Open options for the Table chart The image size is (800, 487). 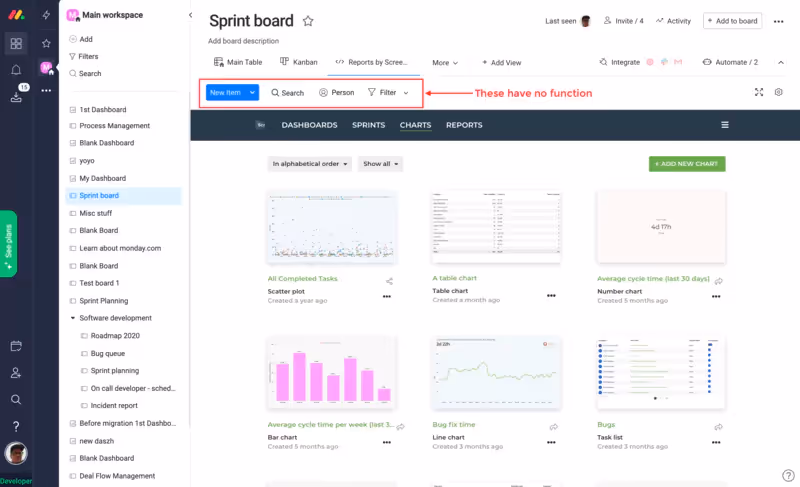click(551, 296)
